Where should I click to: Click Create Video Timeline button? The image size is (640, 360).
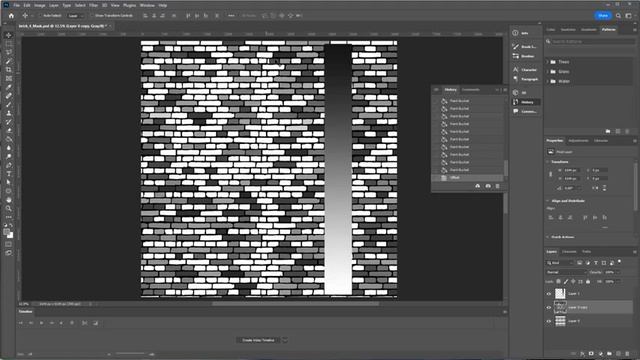(x=258, y=340)
